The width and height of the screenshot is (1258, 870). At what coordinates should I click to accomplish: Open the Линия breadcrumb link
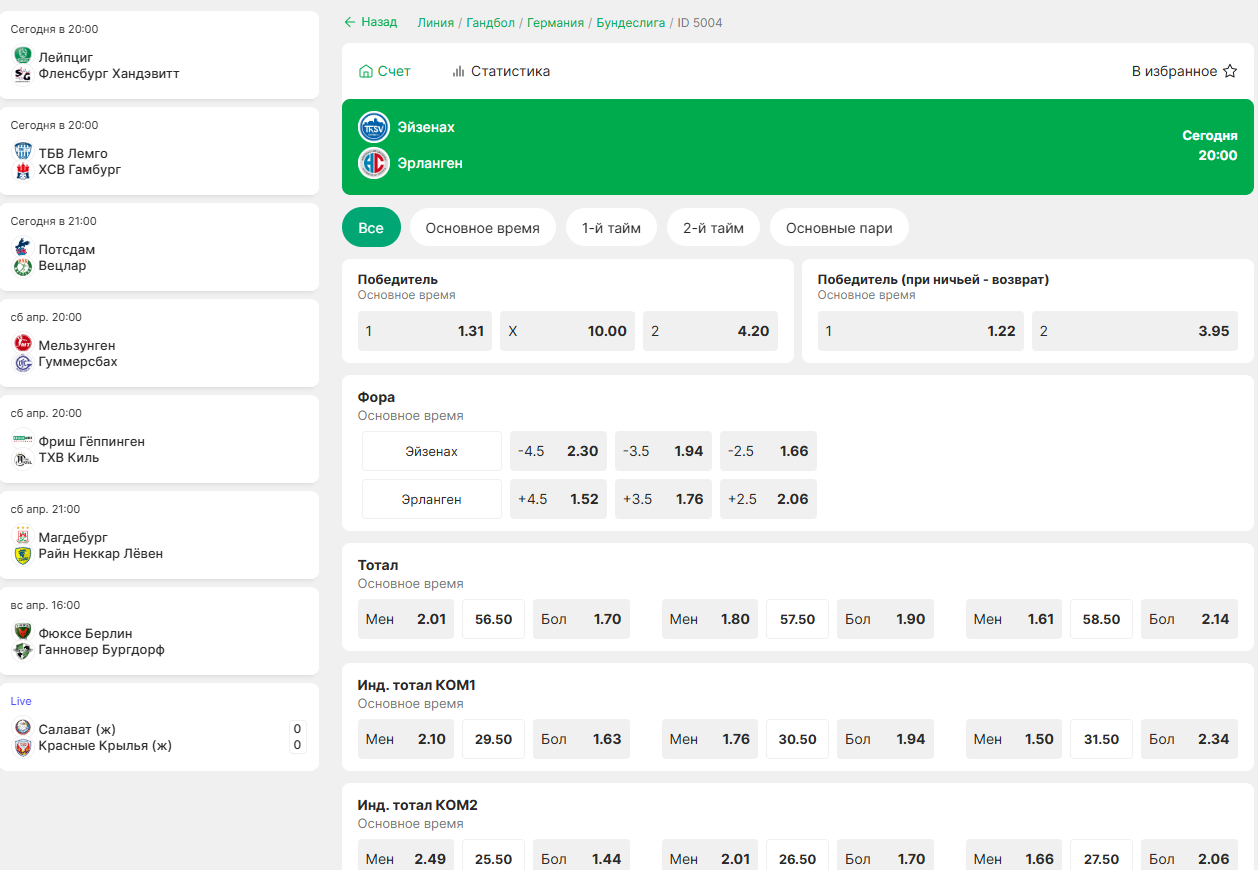436,22
